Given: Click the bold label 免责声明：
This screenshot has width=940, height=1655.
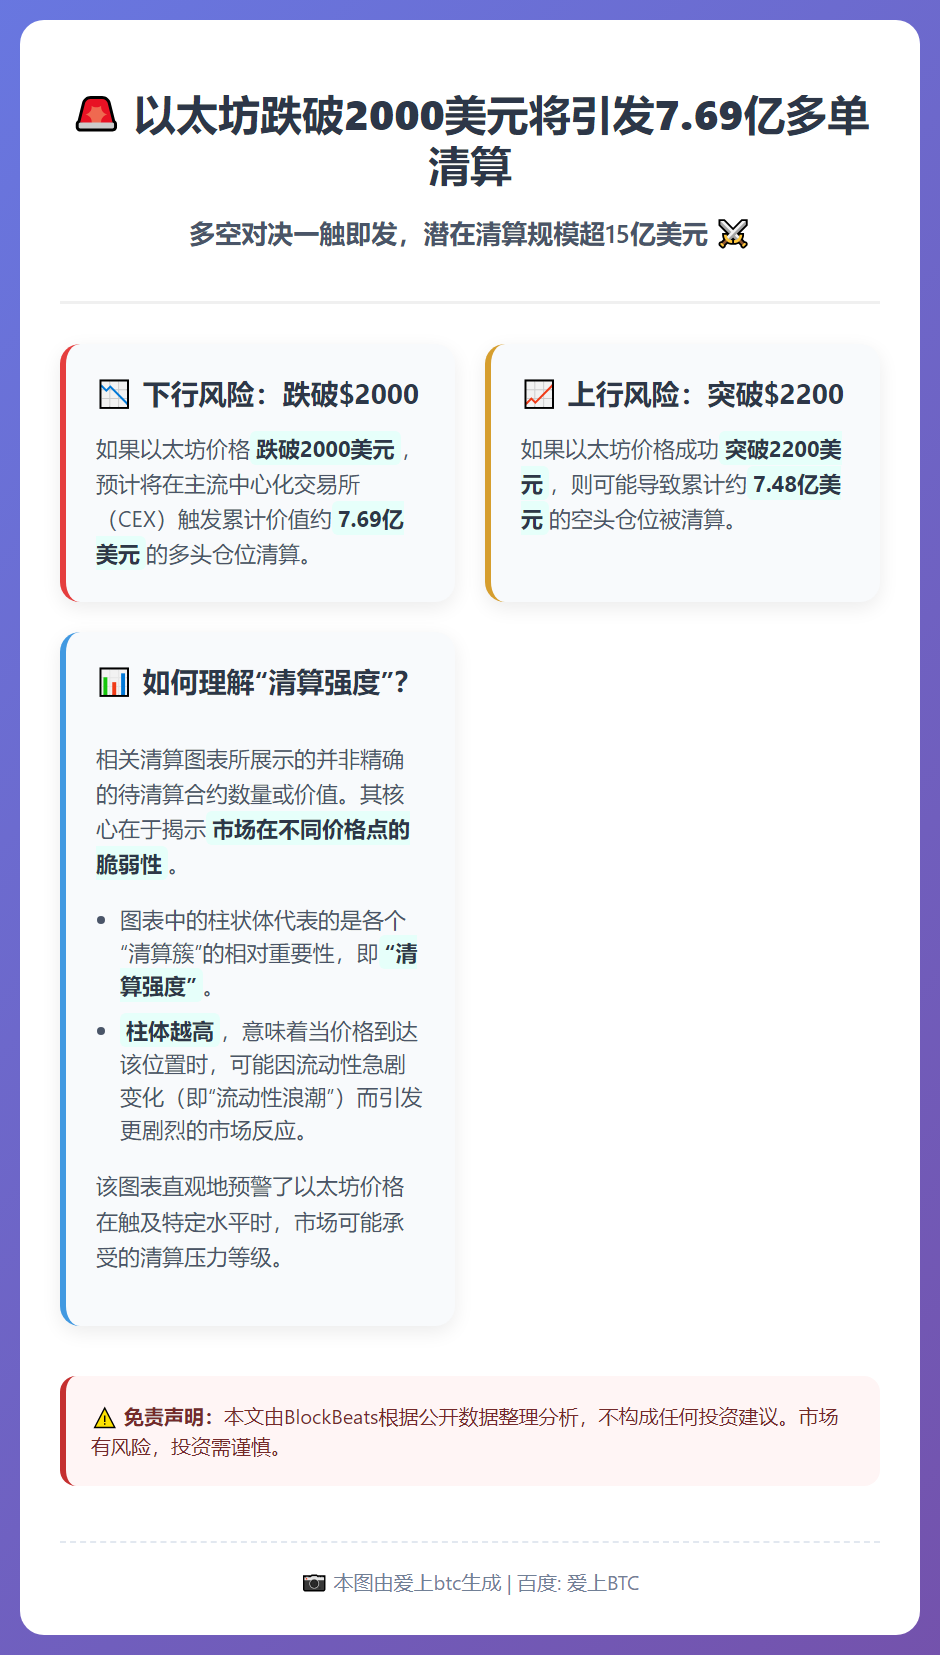Looking at the screenshot, I should [168, 1417].
